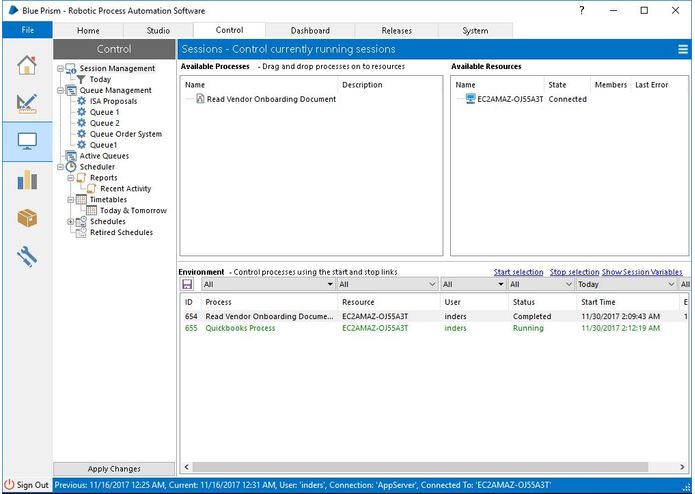The width and height of the screenshot is (695, 494).
Task: Click the Queue1 gear icon
Action: tap(82, 145)
